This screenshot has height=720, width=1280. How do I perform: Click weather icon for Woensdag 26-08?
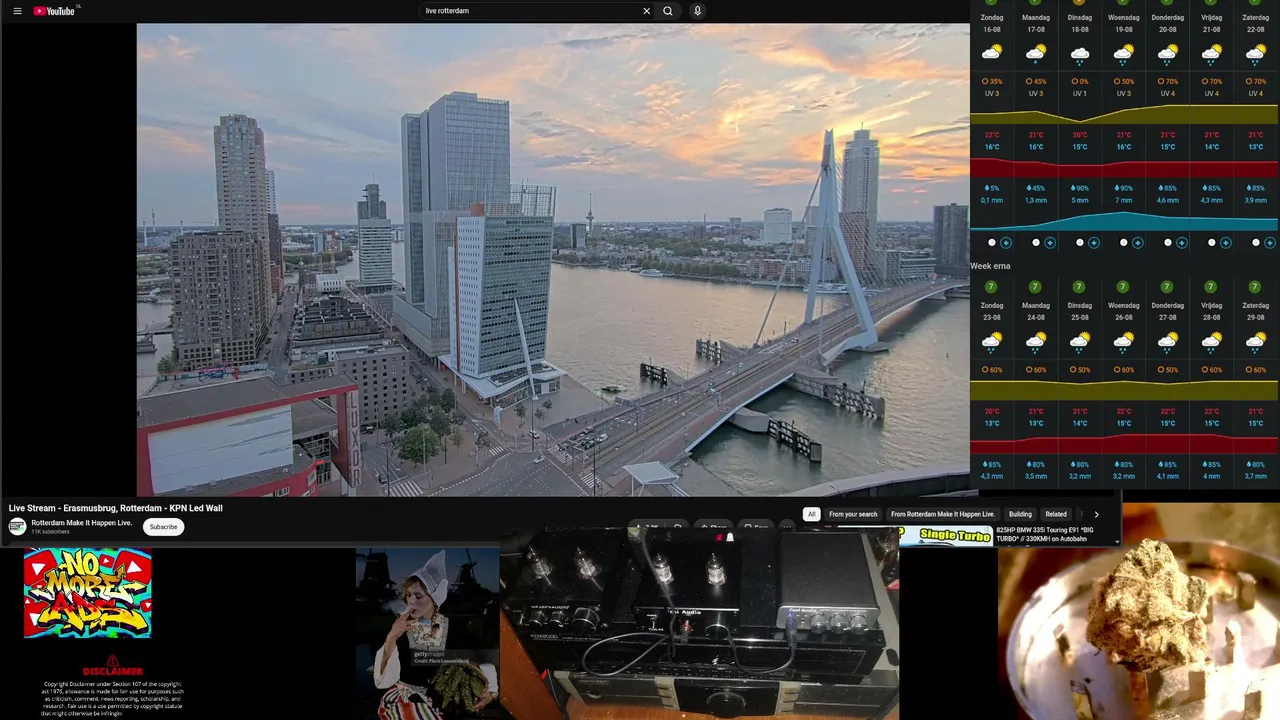[x=1124, y=342]
